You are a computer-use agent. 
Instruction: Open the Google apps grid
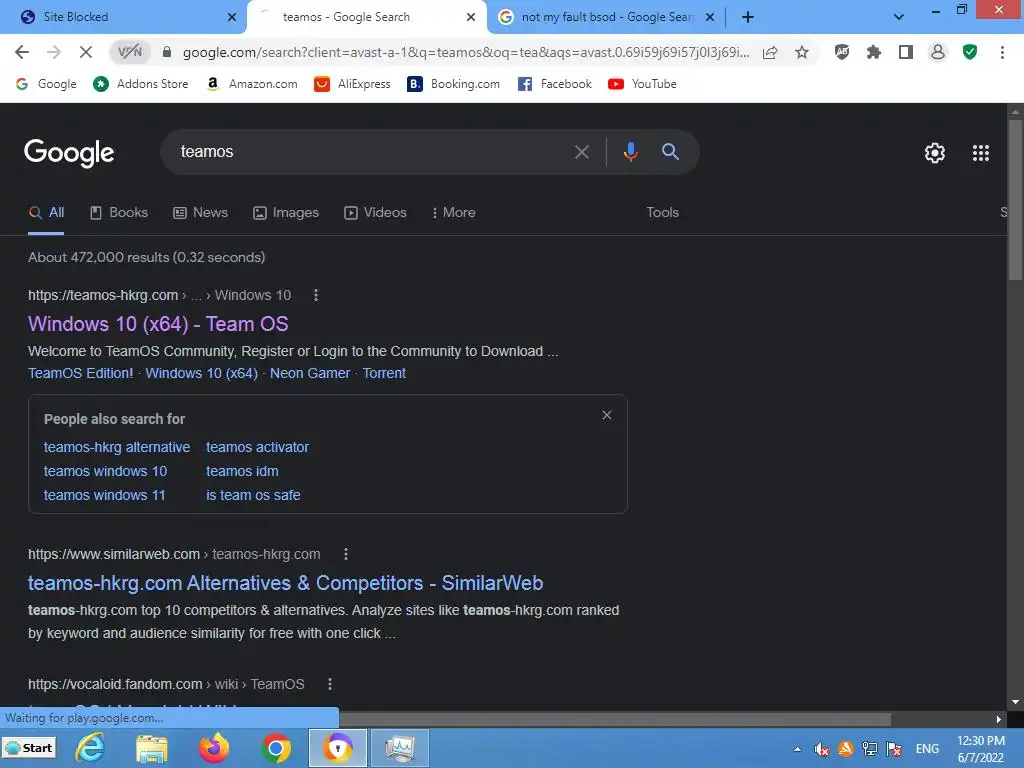pos(981,153)
